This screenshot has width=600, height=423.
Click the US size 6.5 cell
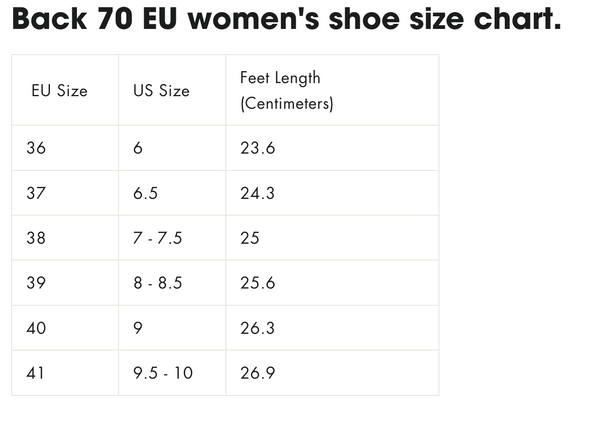(x=145, y=193)
